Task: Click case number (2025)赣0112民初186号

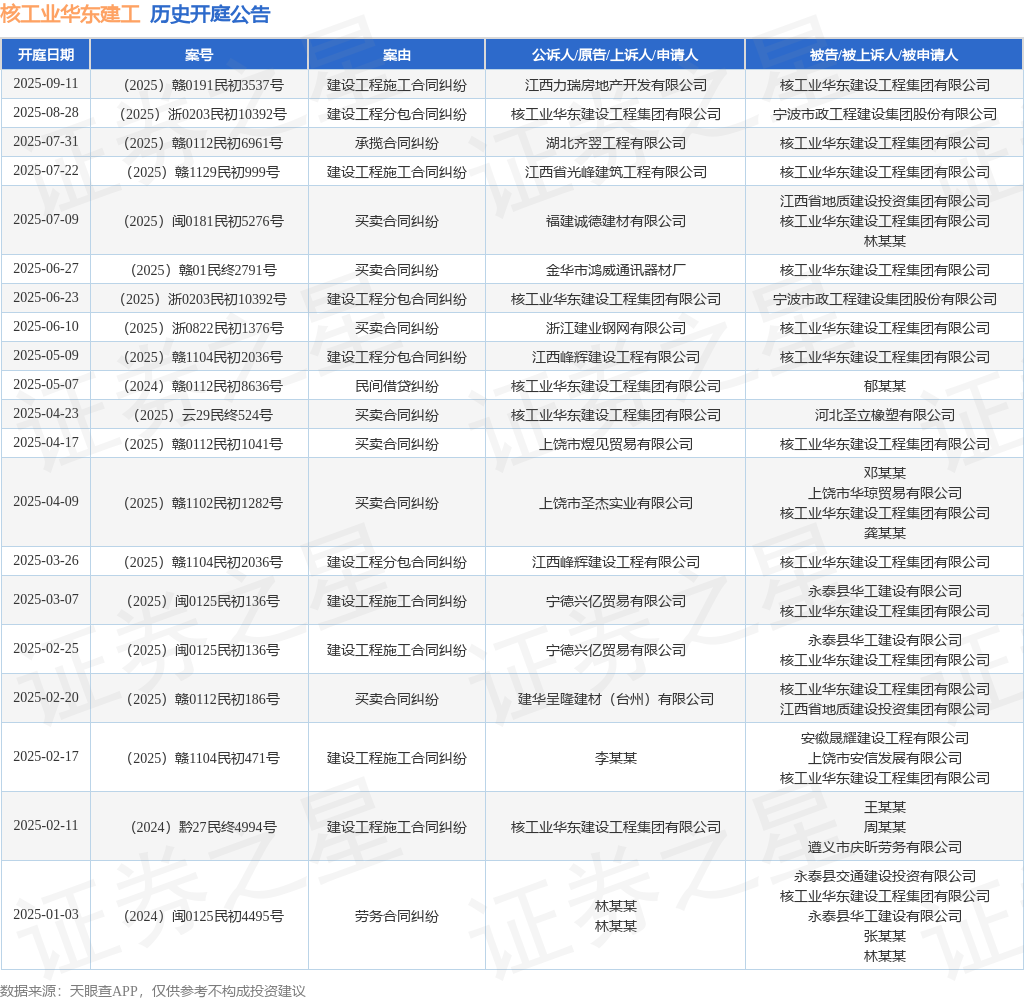Action: [203, 699]
